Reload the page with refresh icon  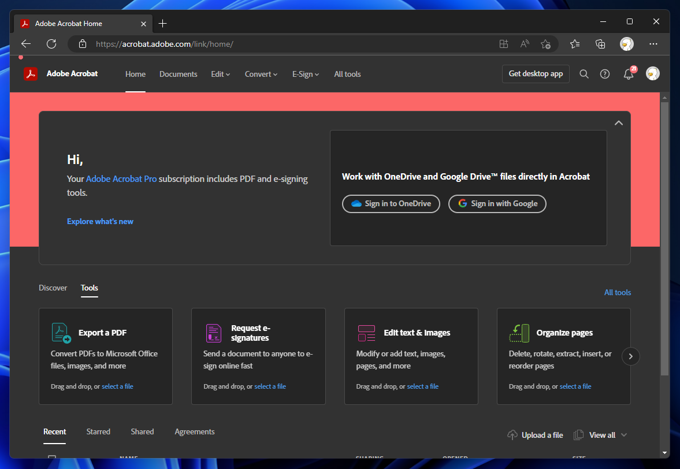[x=51, y=44]
